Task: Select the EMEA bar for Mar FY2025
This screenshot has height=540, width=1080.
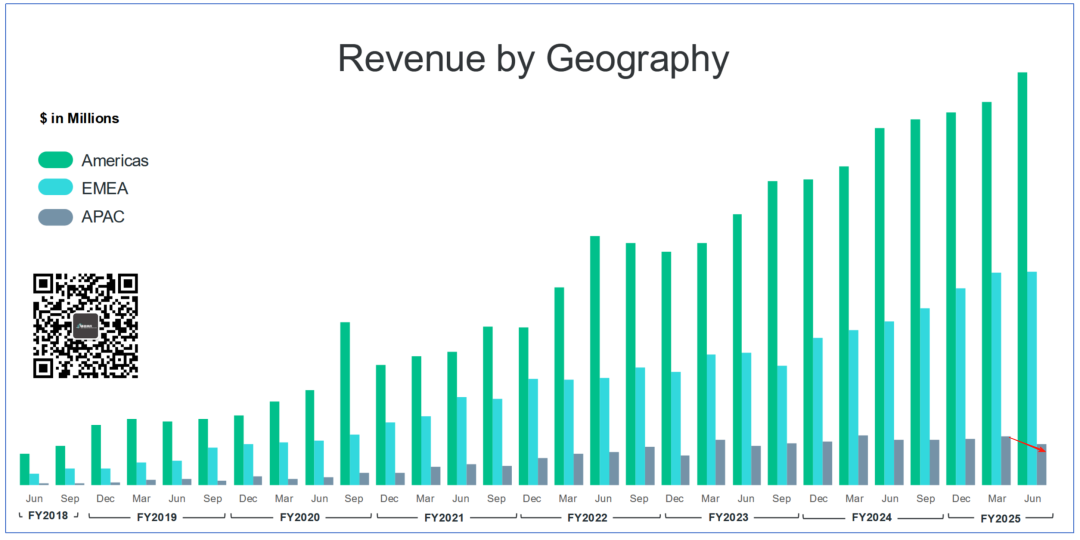Action: (x=995, y=378)
